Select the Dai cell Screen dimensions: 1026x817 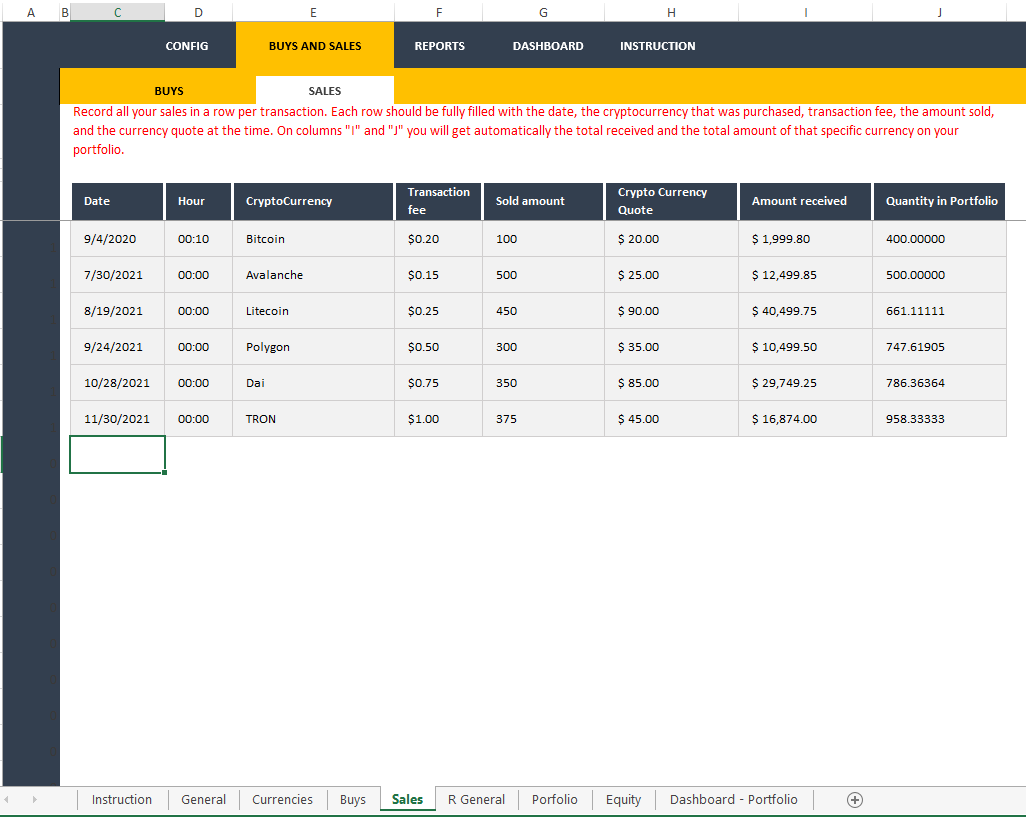click(313, 383)
